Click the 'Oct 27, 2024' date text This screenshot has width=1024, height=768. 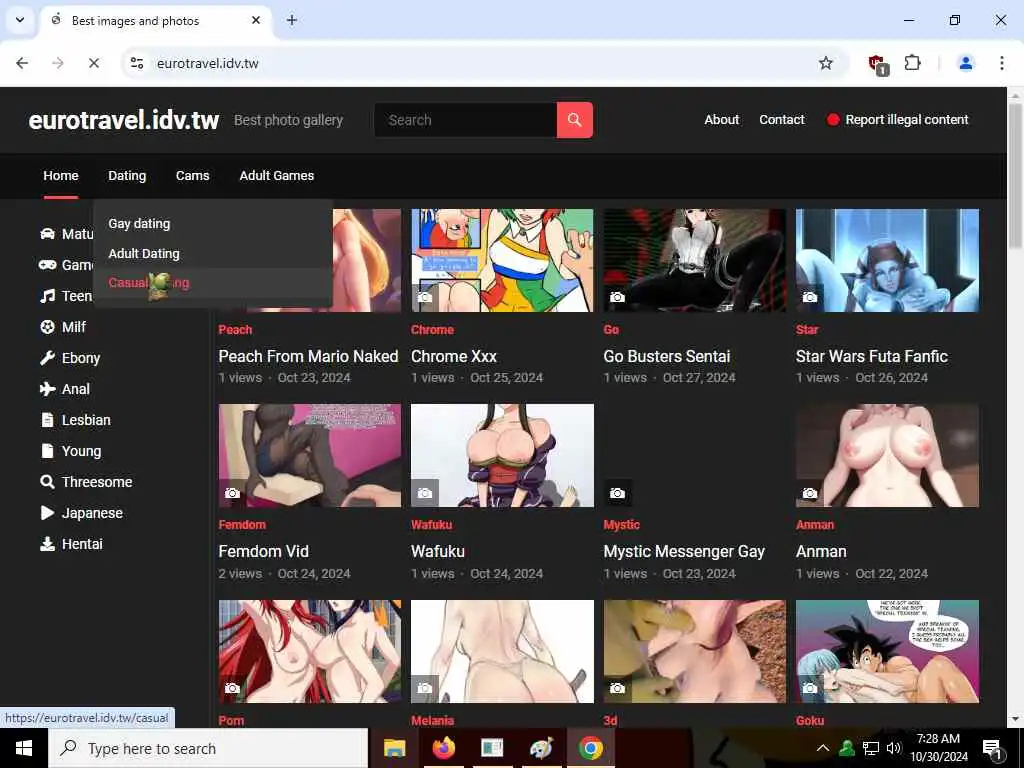coord(699,377)
